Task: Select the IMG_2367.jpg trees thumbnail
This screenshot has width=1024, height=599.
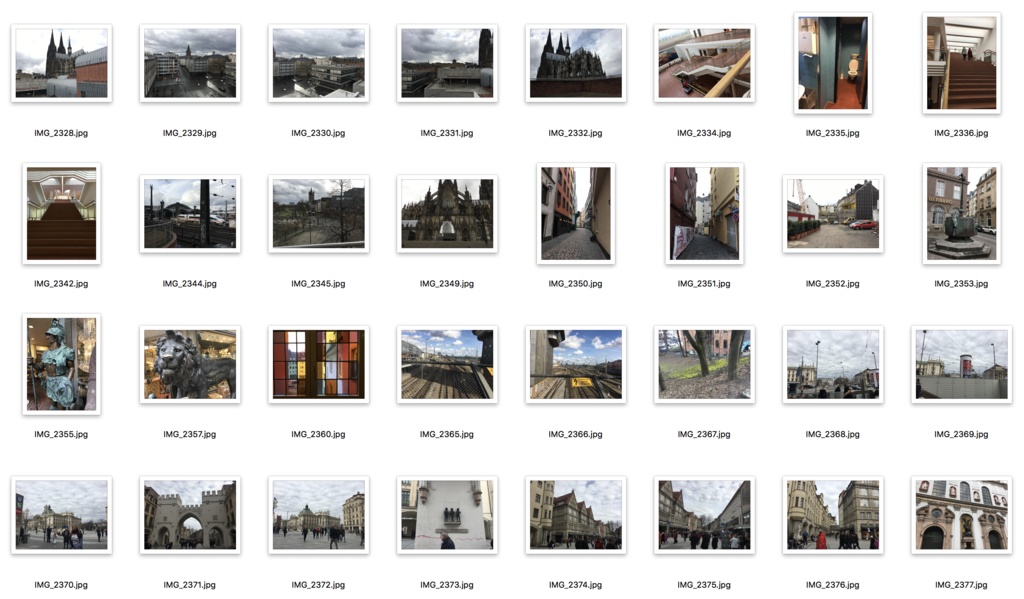Action: pyautogui.click(x=705, y=364)
